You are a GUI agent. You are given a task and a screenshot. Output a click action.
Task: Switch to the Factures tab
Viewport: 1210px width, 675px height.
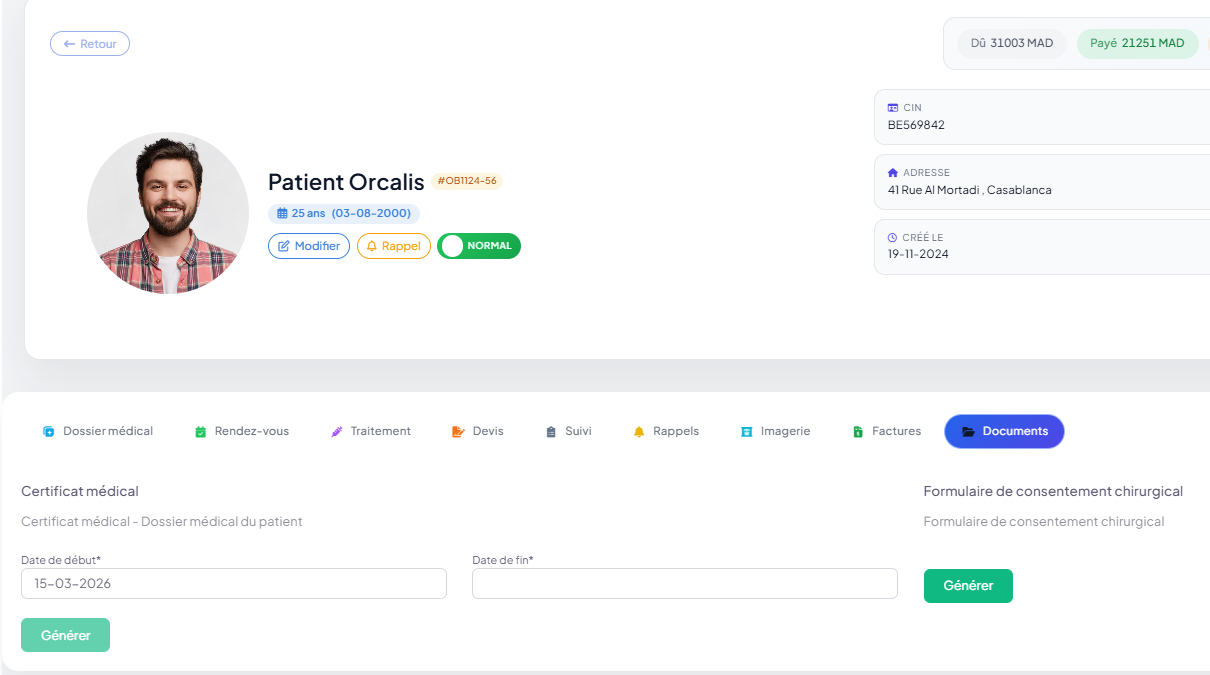click(886, 432)
